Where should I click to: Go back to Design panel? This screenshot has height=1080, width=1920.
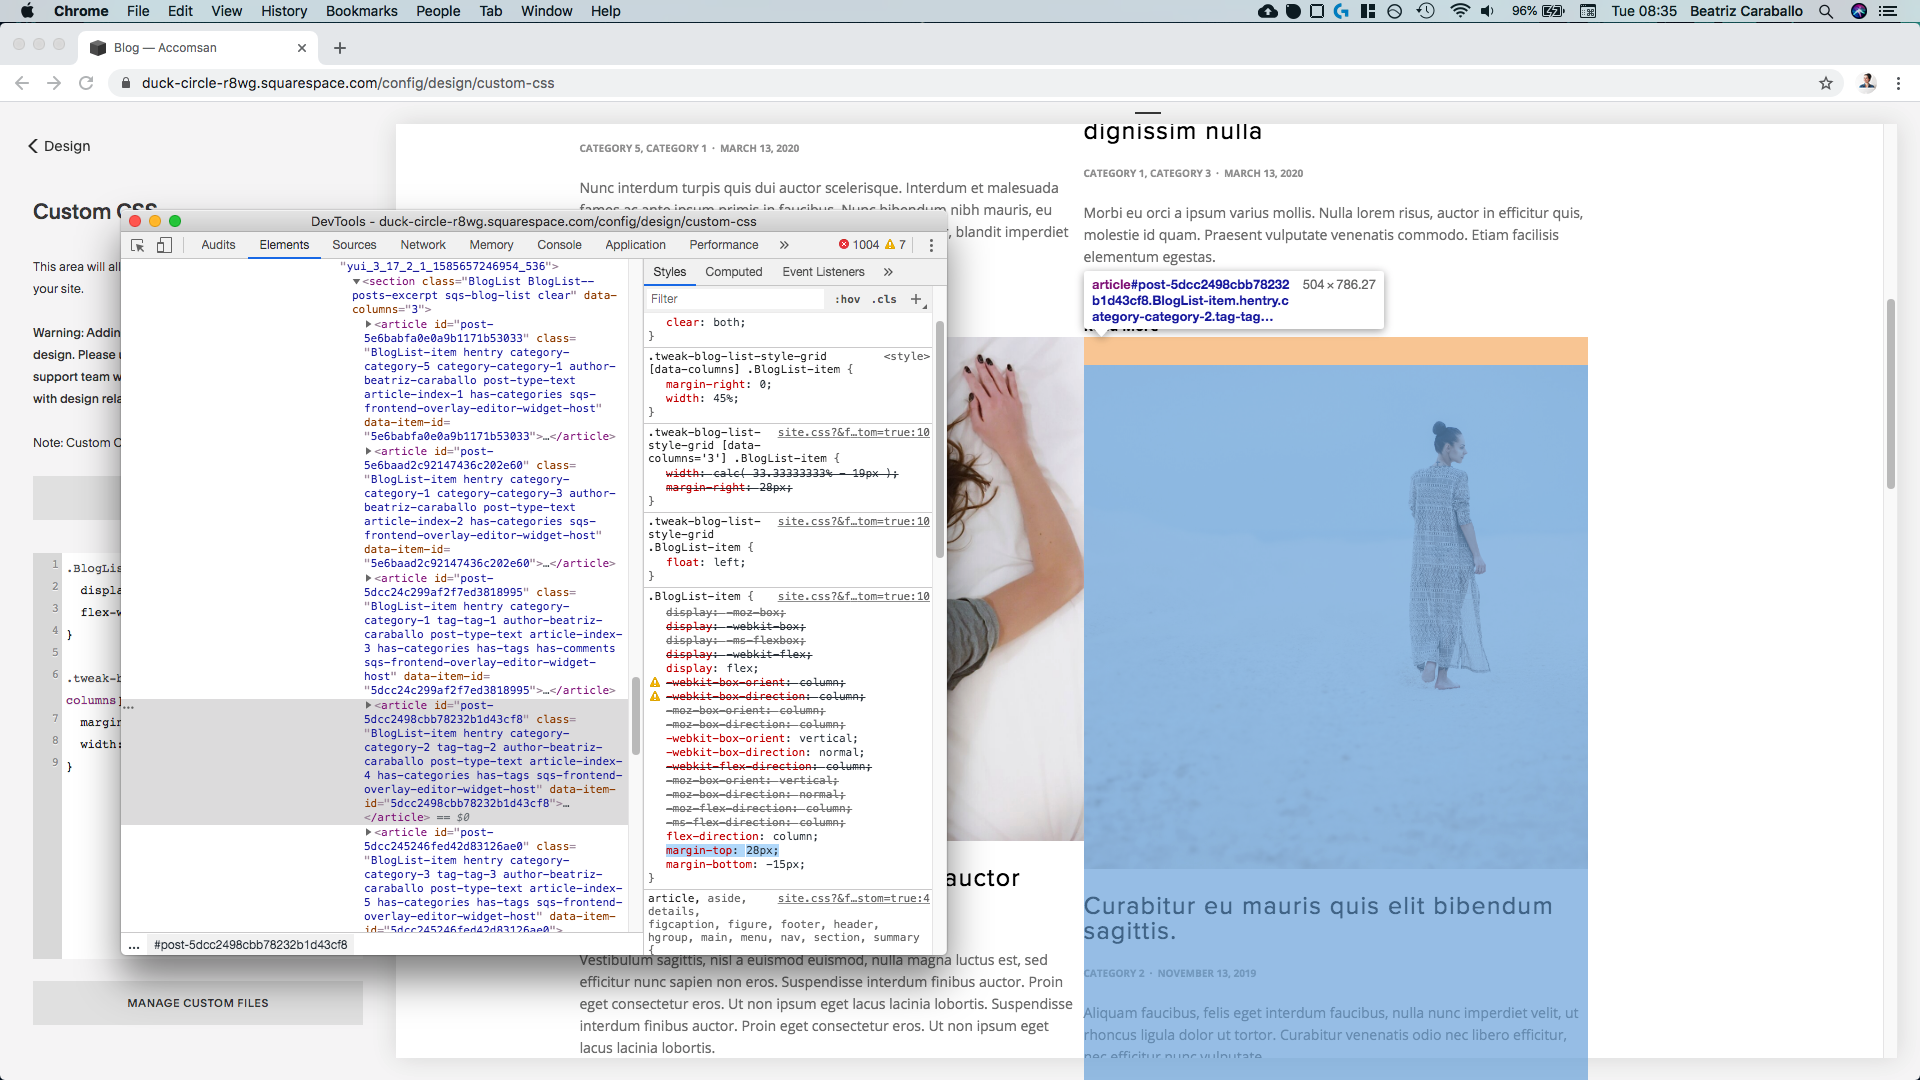click(x=59, y=146)
